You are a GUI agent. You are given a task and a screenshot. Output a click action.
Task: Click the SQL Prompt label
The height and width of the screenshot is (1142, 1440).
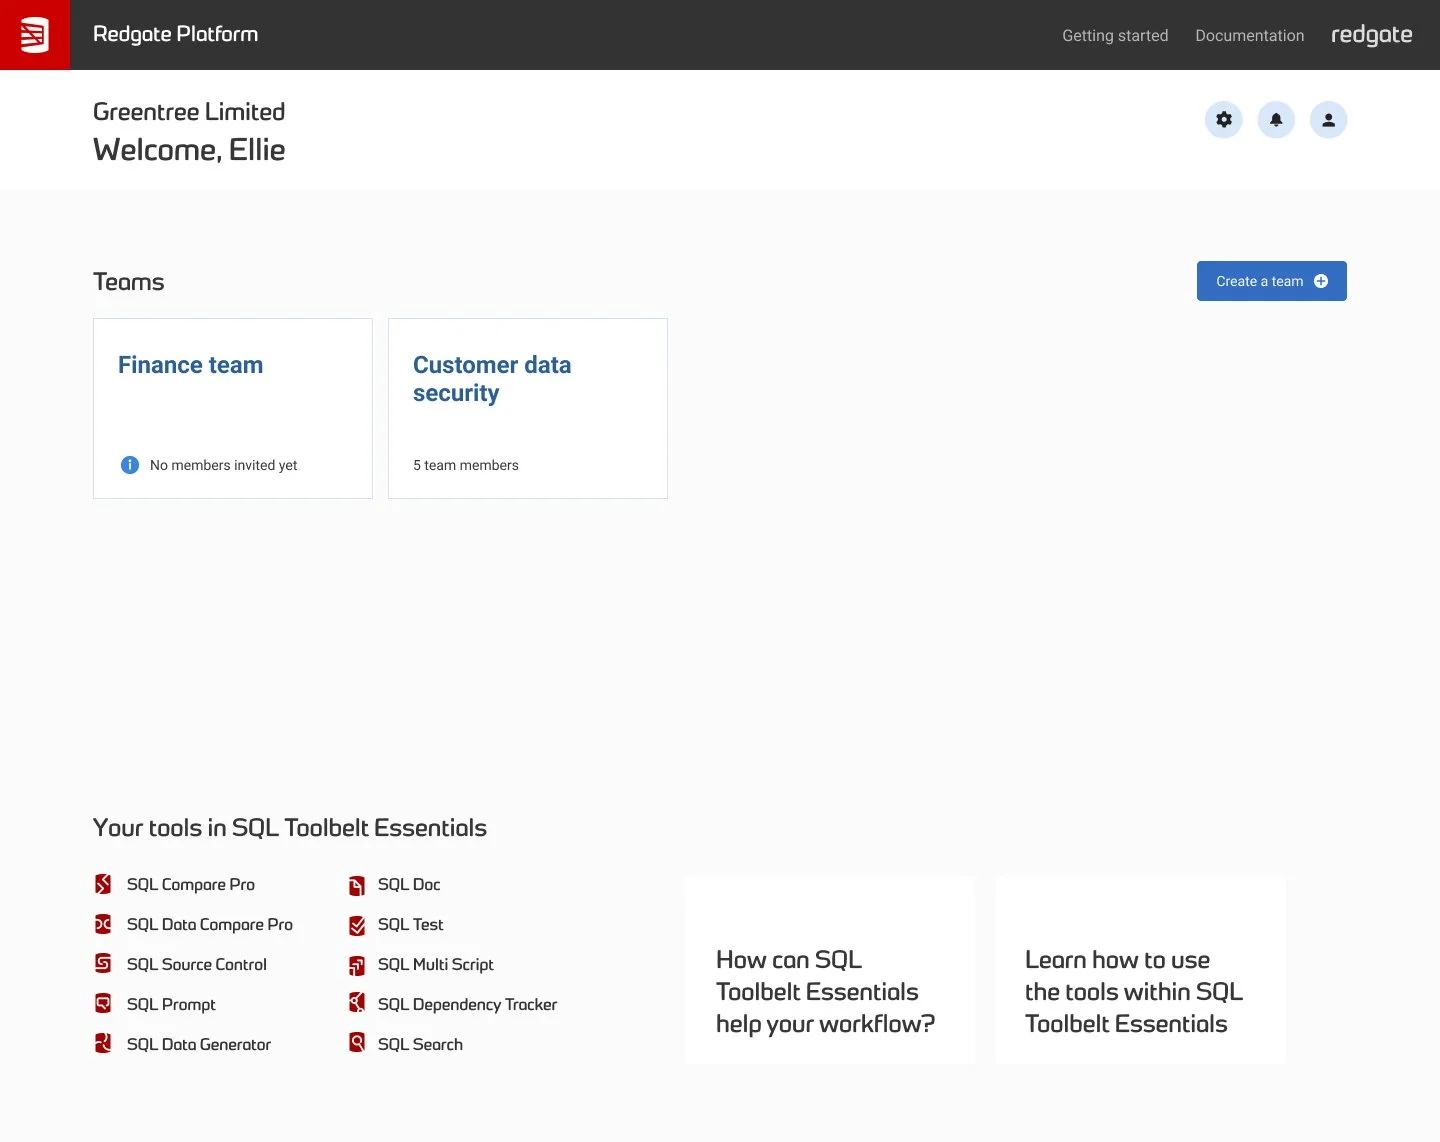(171, 1004)
